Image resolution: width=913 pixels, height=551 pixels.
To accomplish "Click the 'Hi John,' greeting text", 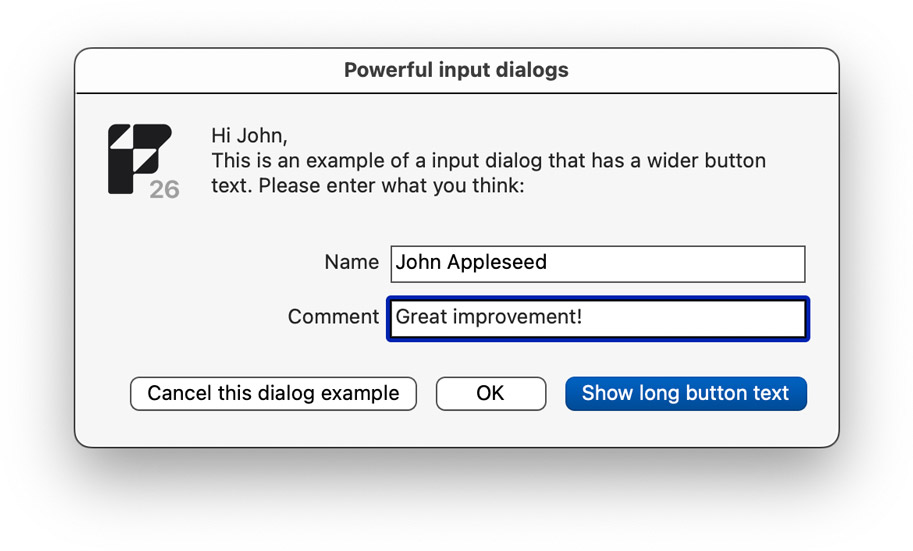I will (249, 136).
